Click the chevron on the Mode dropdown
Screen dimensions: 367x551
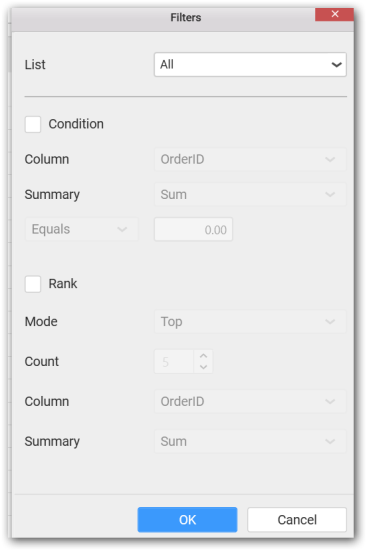pyautogui.click(x=330, y=322)
